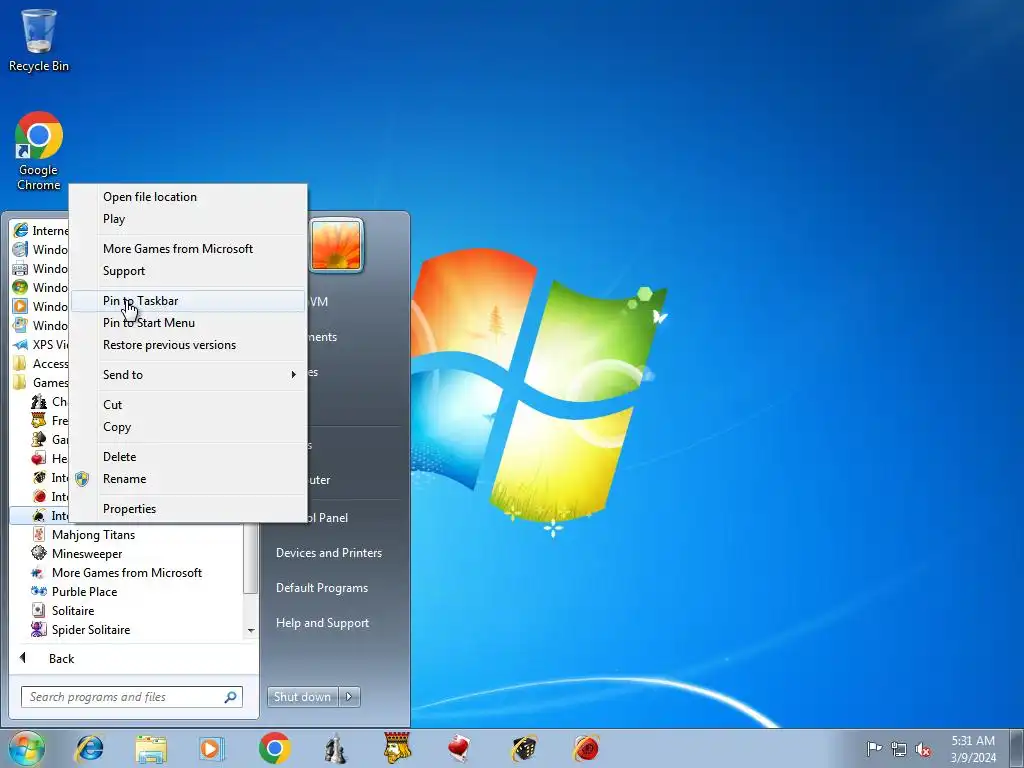
Task: Launch Chess Titans from the taskbar
Action: (x=336, y=748)
